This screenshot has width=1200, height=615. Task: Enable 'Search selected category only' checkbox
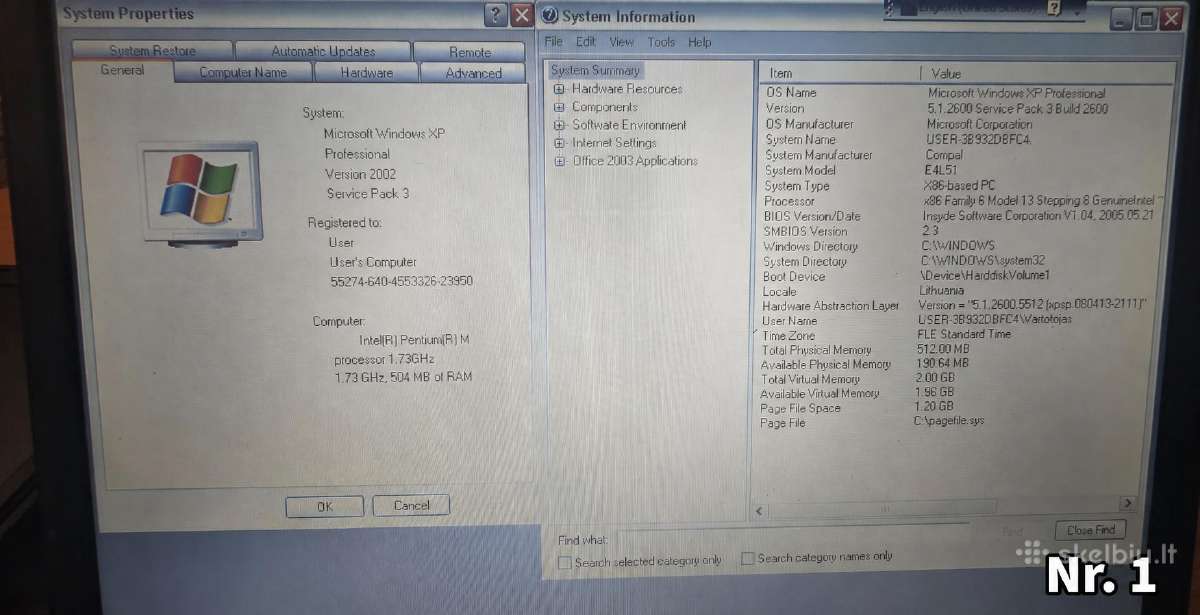565,562
